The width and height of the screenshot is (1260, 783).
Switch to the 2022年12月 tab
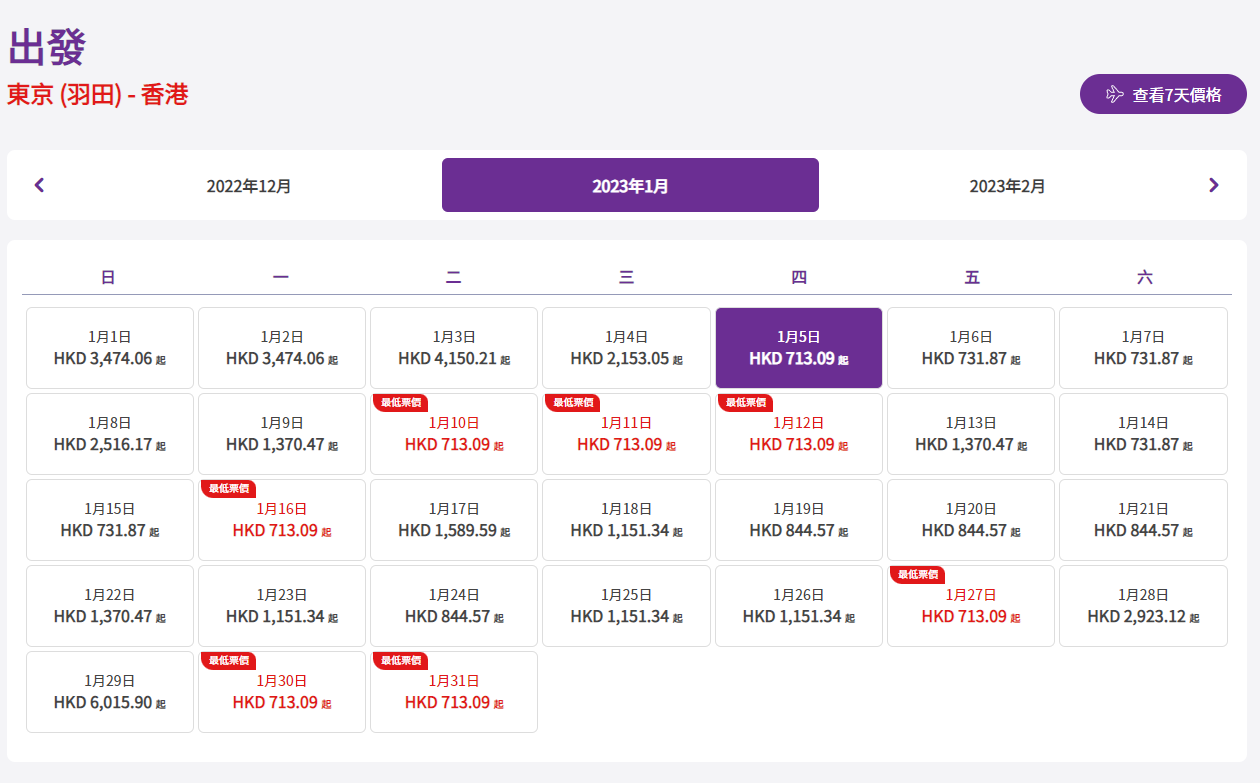pos(249,186)
